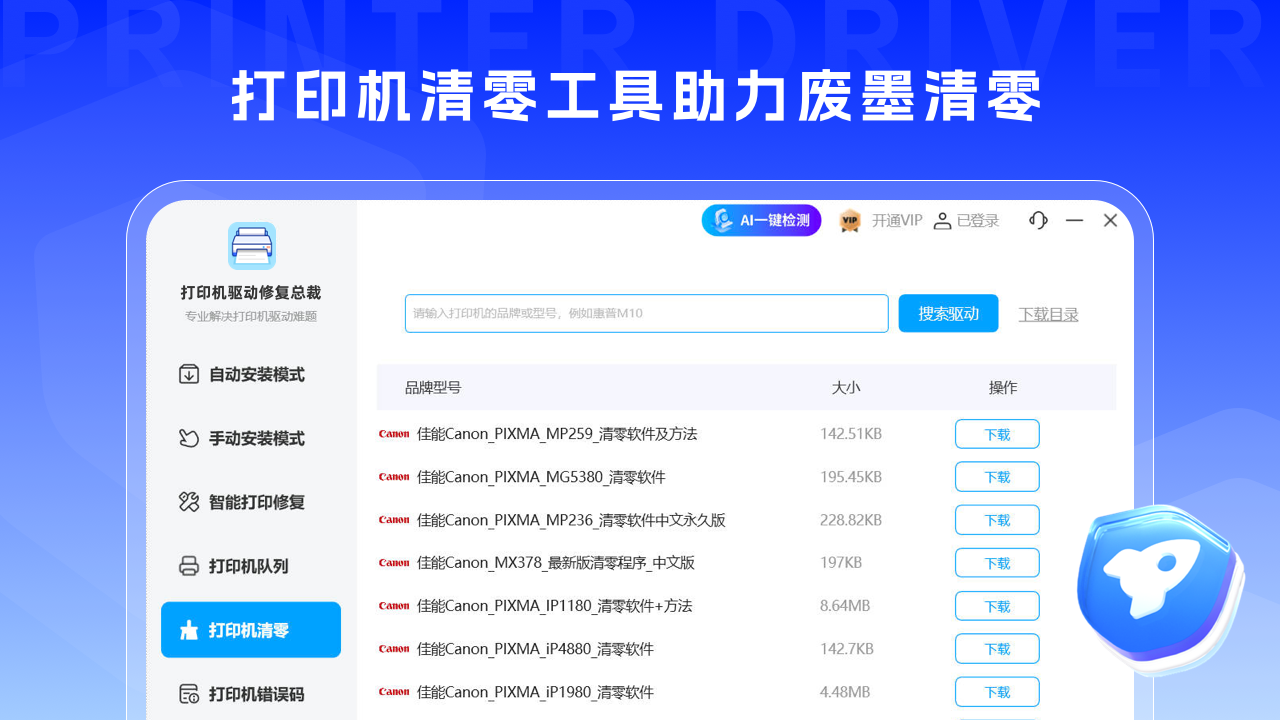Launch AI一键检测 detection

(x=761, y=220)
